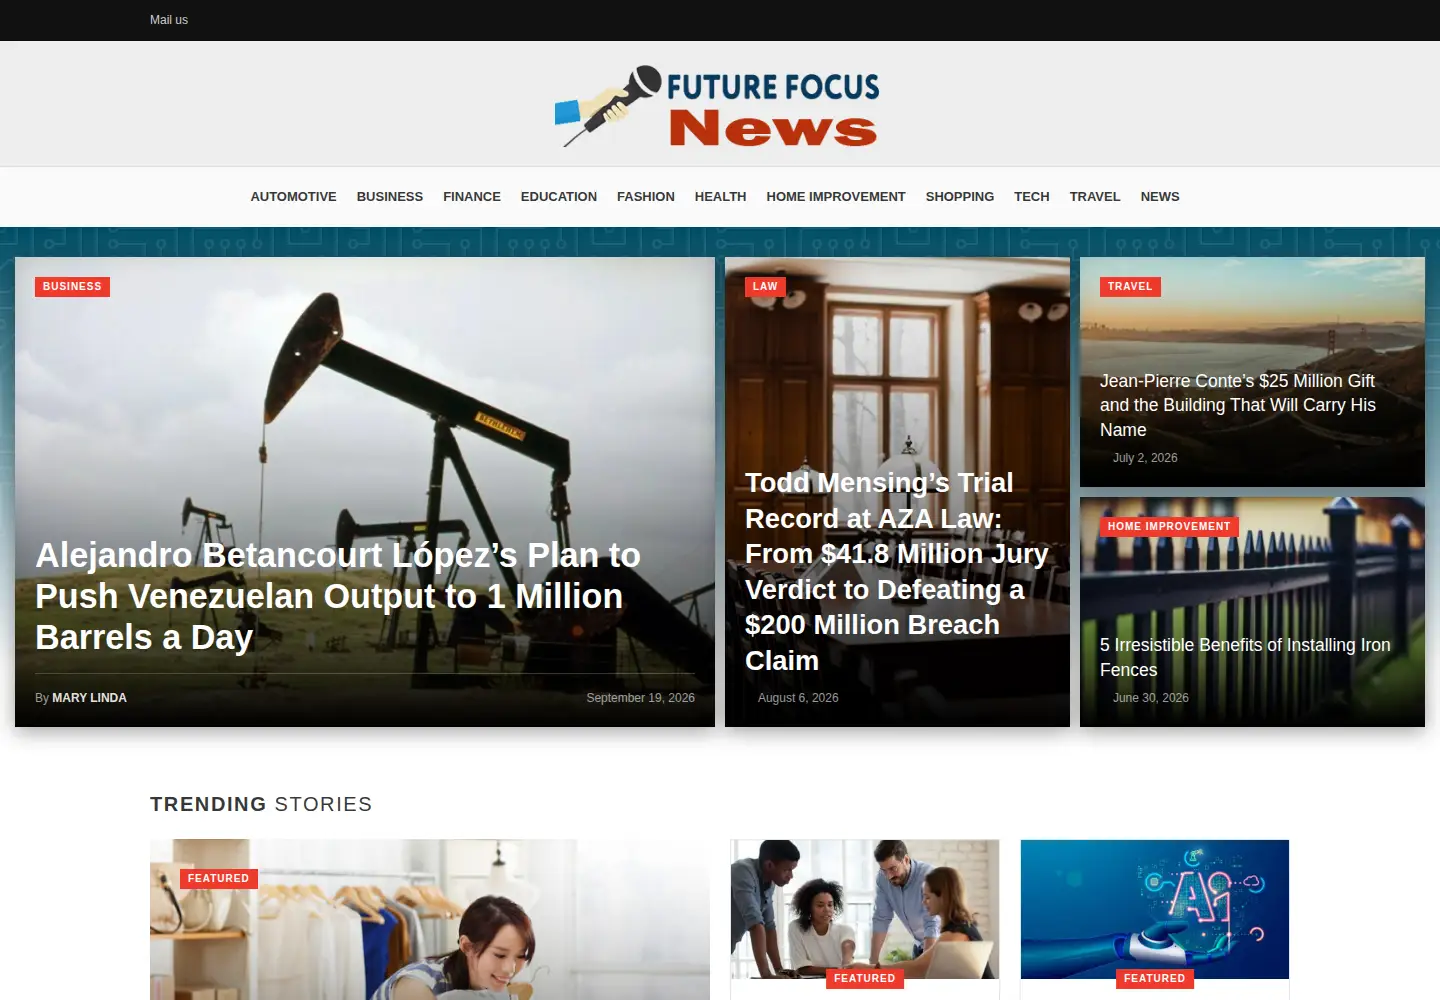Image resolution: width=1440 pixels, height=1000 pixels.
Task: Read the Alejandro Betancourt López Venezuelan output article
Action: [x=338, y=596]
